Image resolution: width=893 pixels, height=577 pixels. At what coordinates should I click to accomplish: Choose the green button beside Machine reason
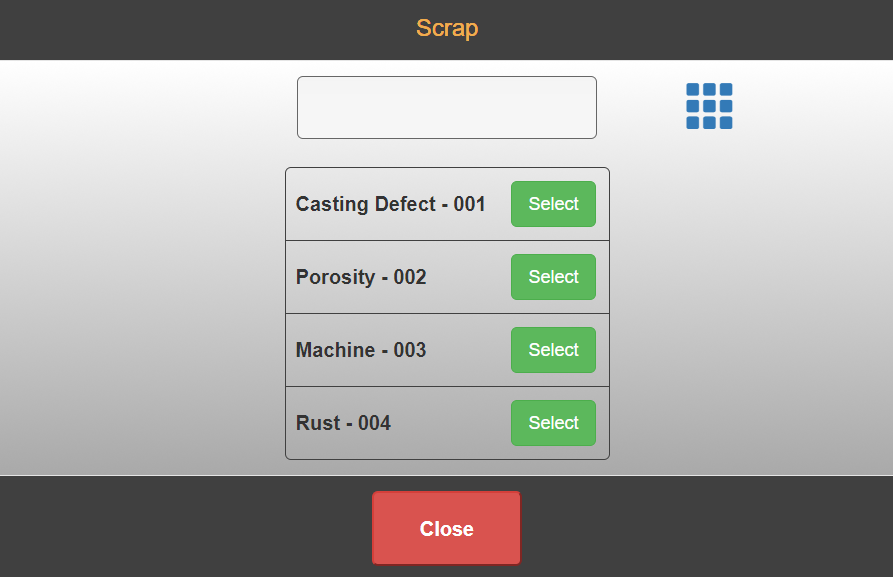point(553,350)
